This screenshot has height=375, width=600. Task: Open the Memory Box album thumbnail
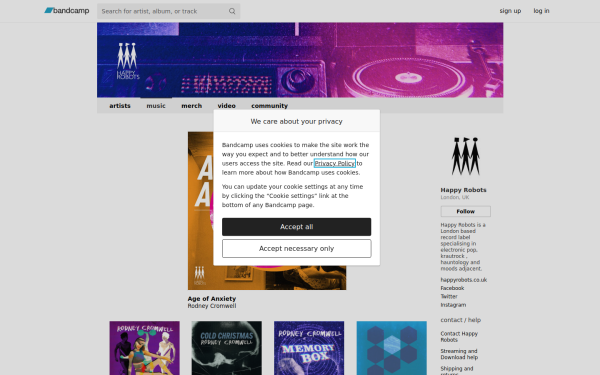(309, 348)
